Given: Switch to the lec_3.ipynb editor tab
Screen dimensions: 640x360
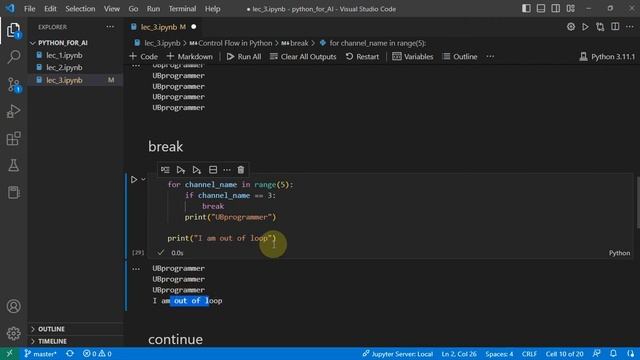Looking at the screenshot, I should [x=163, y=27].
